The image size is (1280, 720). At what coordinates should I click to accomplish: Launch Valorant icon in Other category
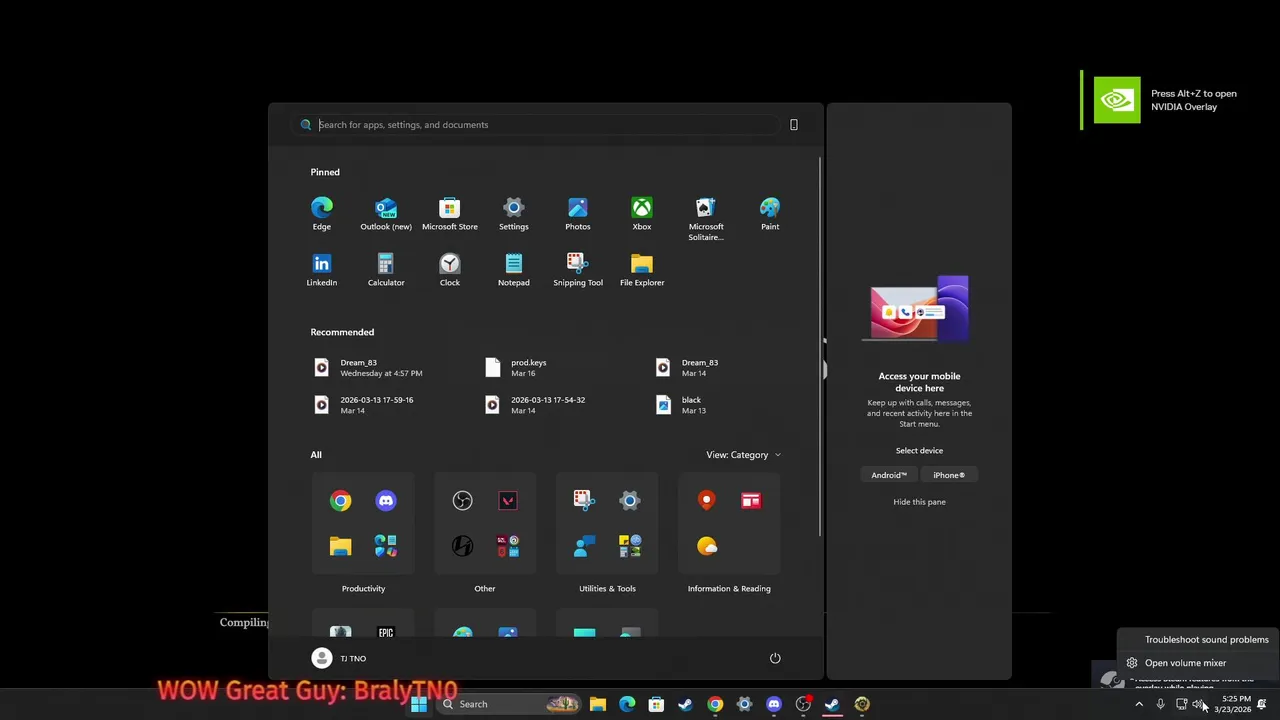[x=508, y=500]
